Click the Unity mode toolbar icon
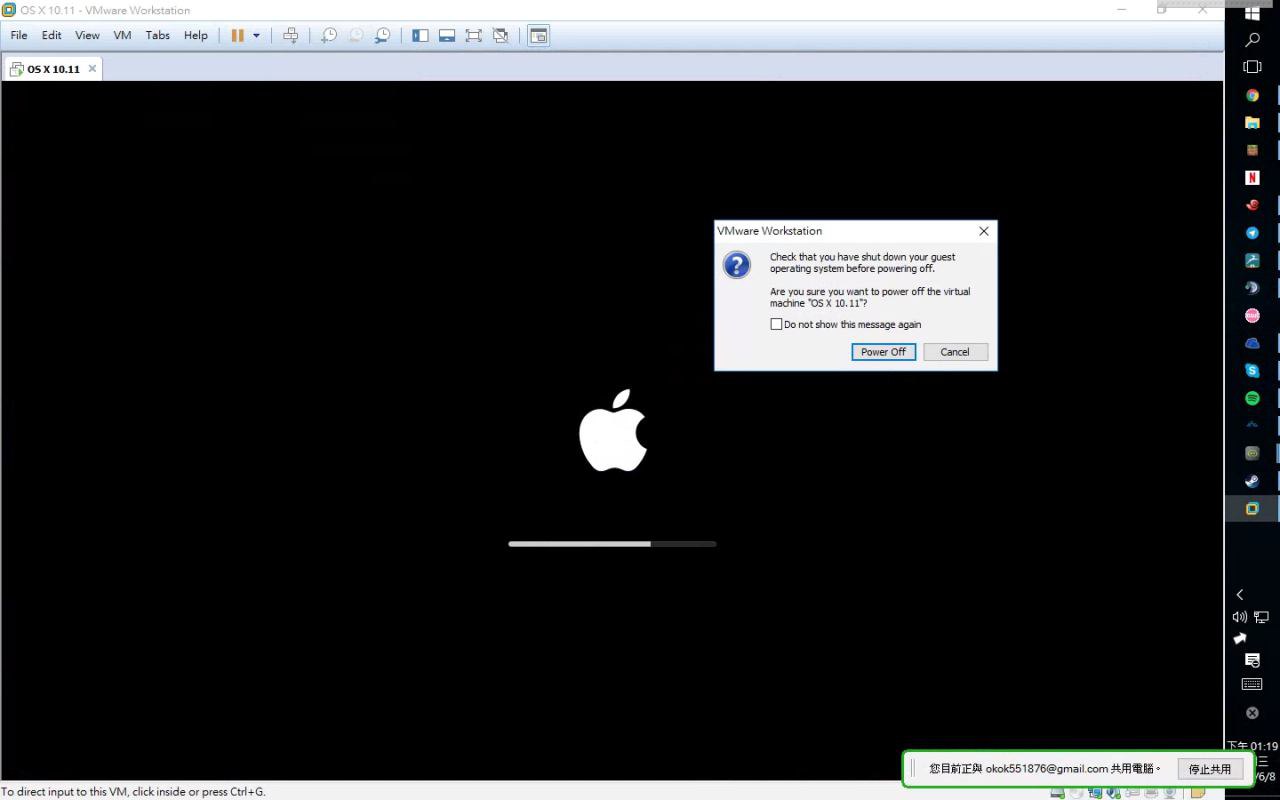 [501, 35]
